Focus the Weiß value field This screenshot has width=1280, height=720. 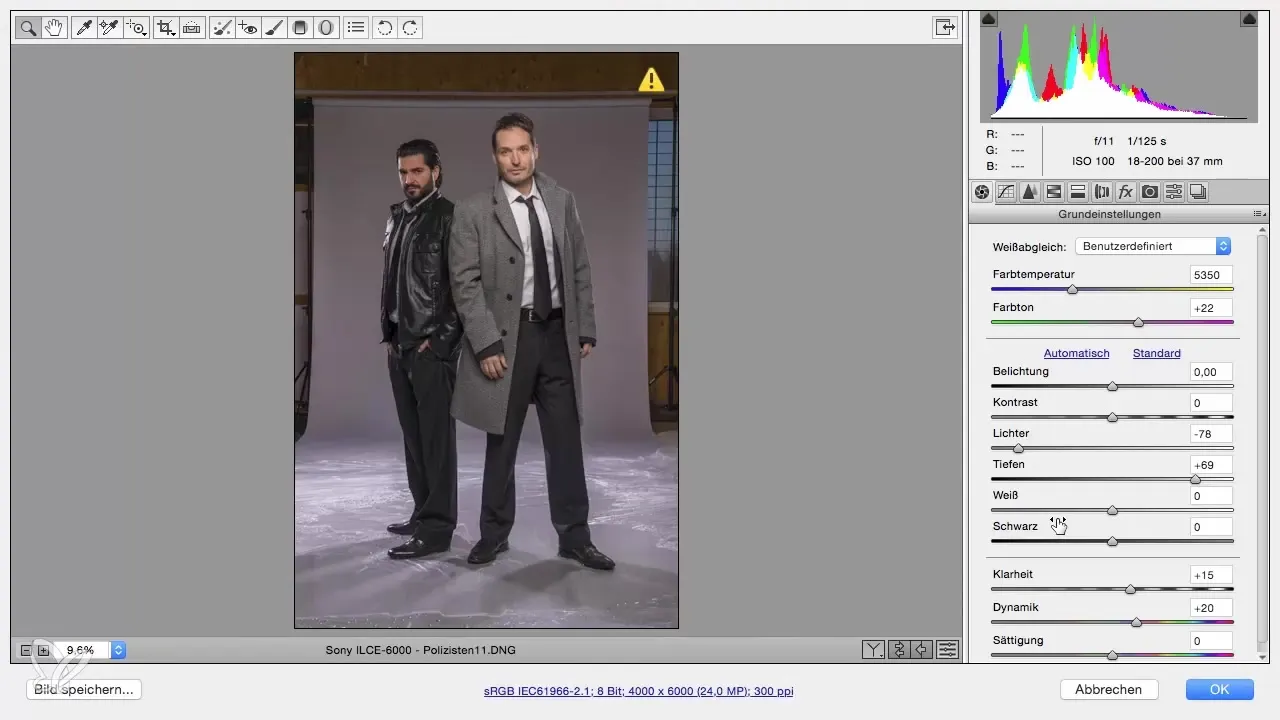(1212, 496)
